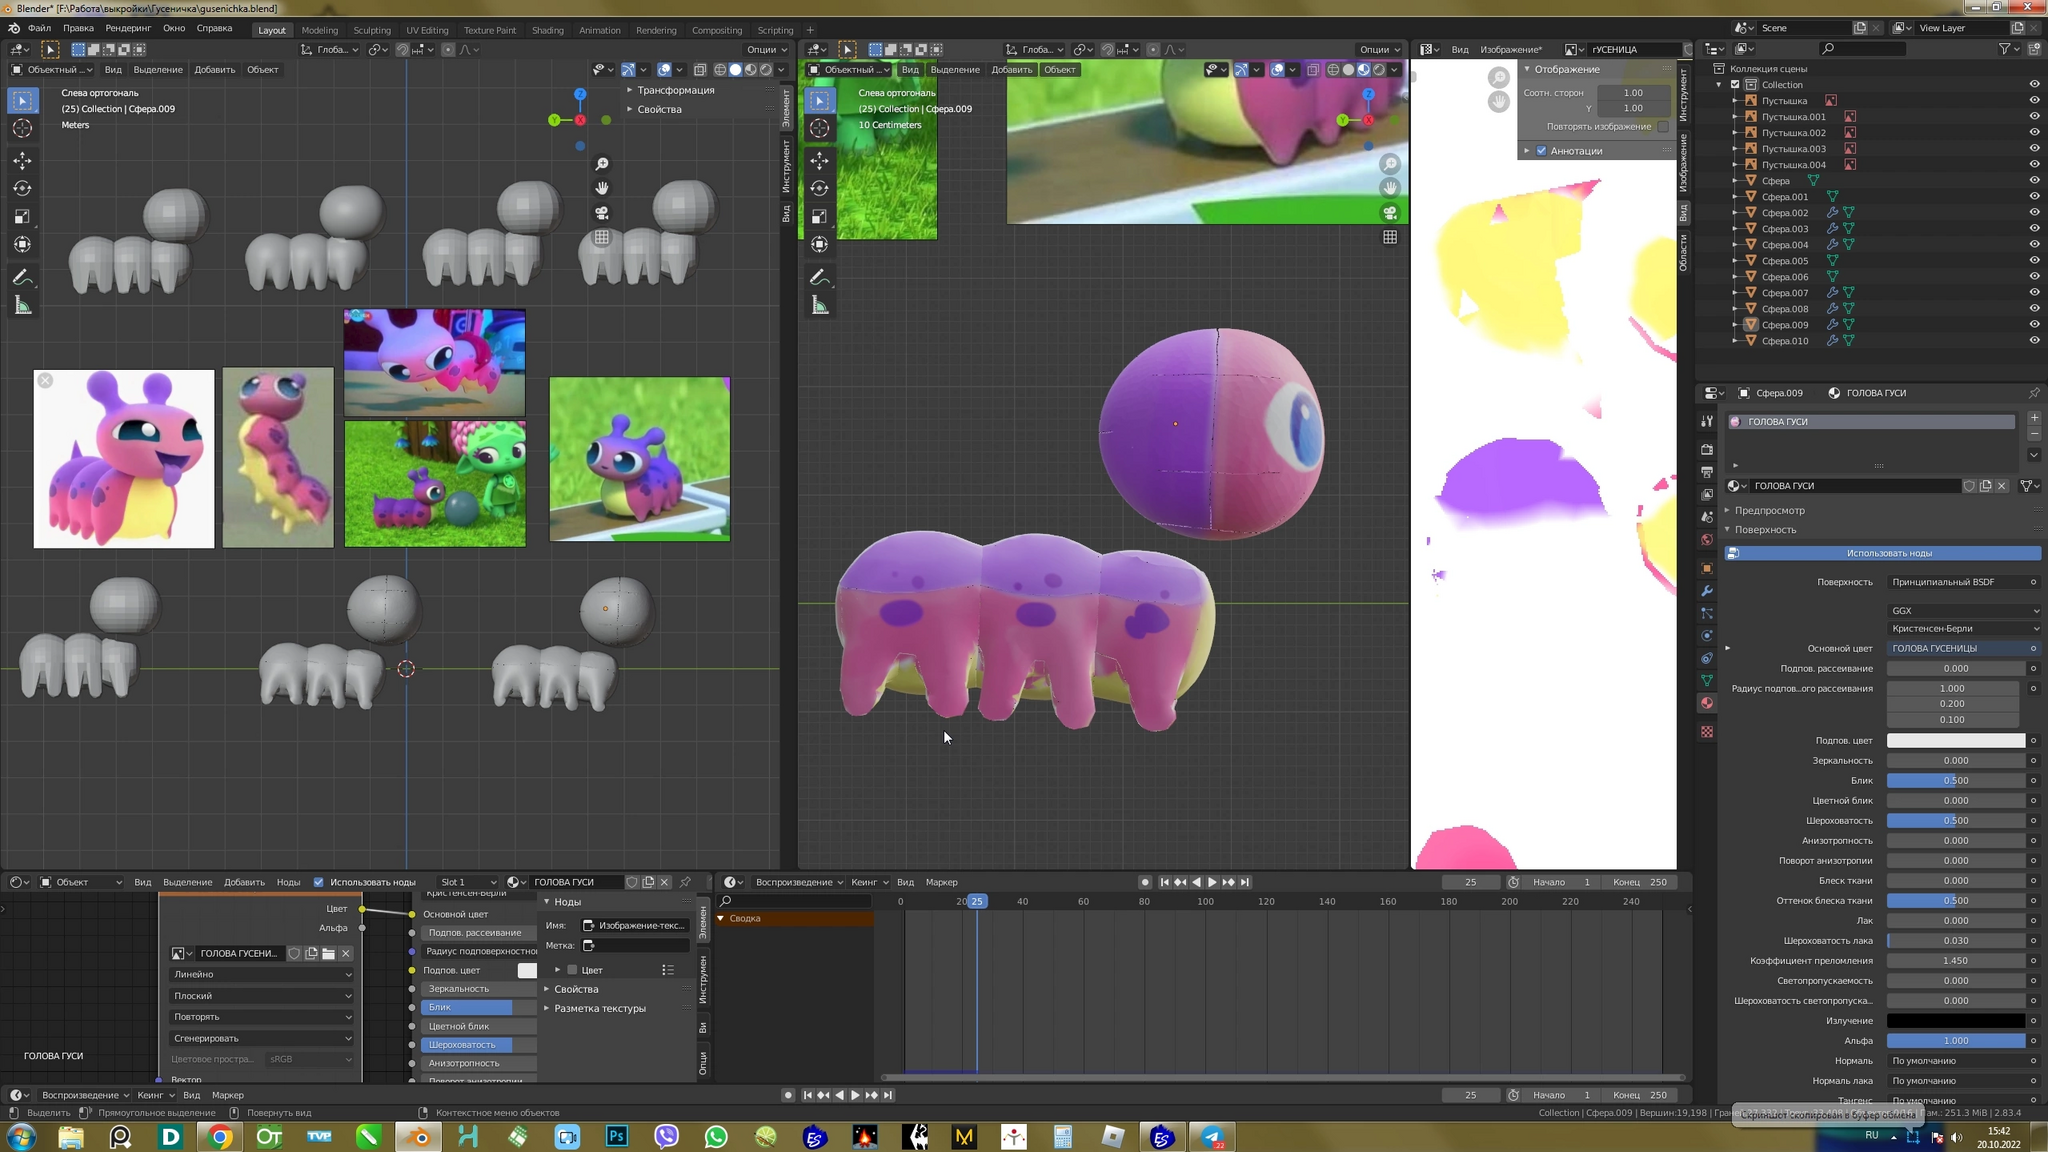Image resolution: width=2048 pixels, height=1152 pixels.
Task: Toggle Использовать ноды checkbox in node editor
Action: (319, 882)
